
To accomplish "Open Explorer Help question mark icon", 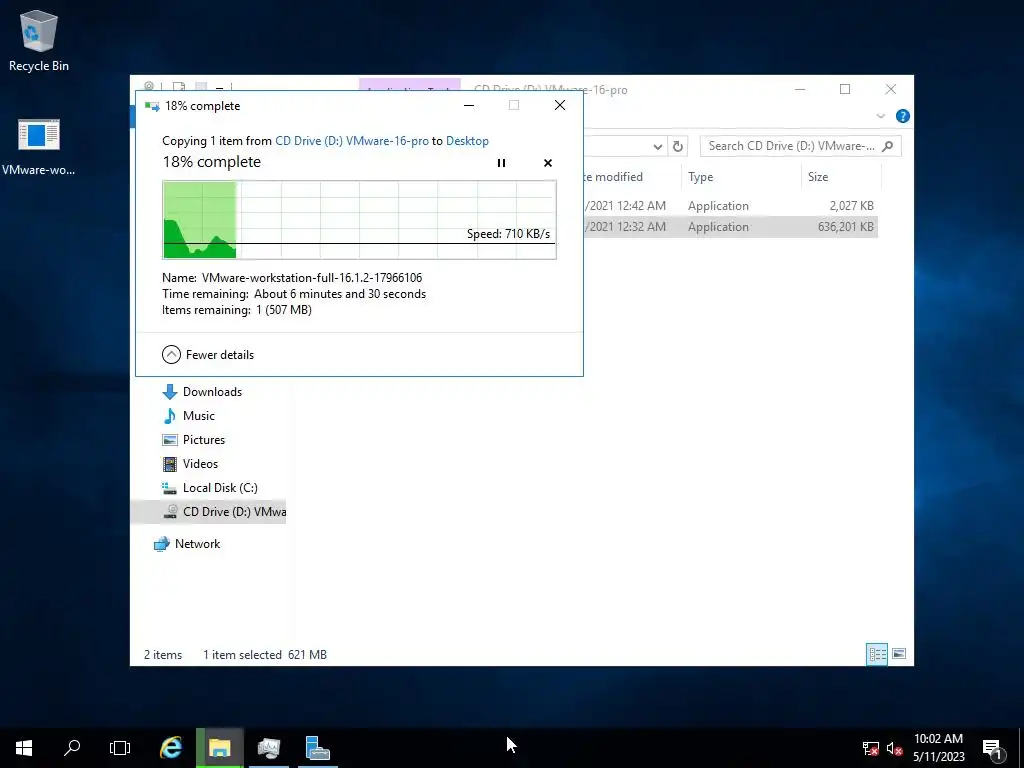I will coord(903,116).
